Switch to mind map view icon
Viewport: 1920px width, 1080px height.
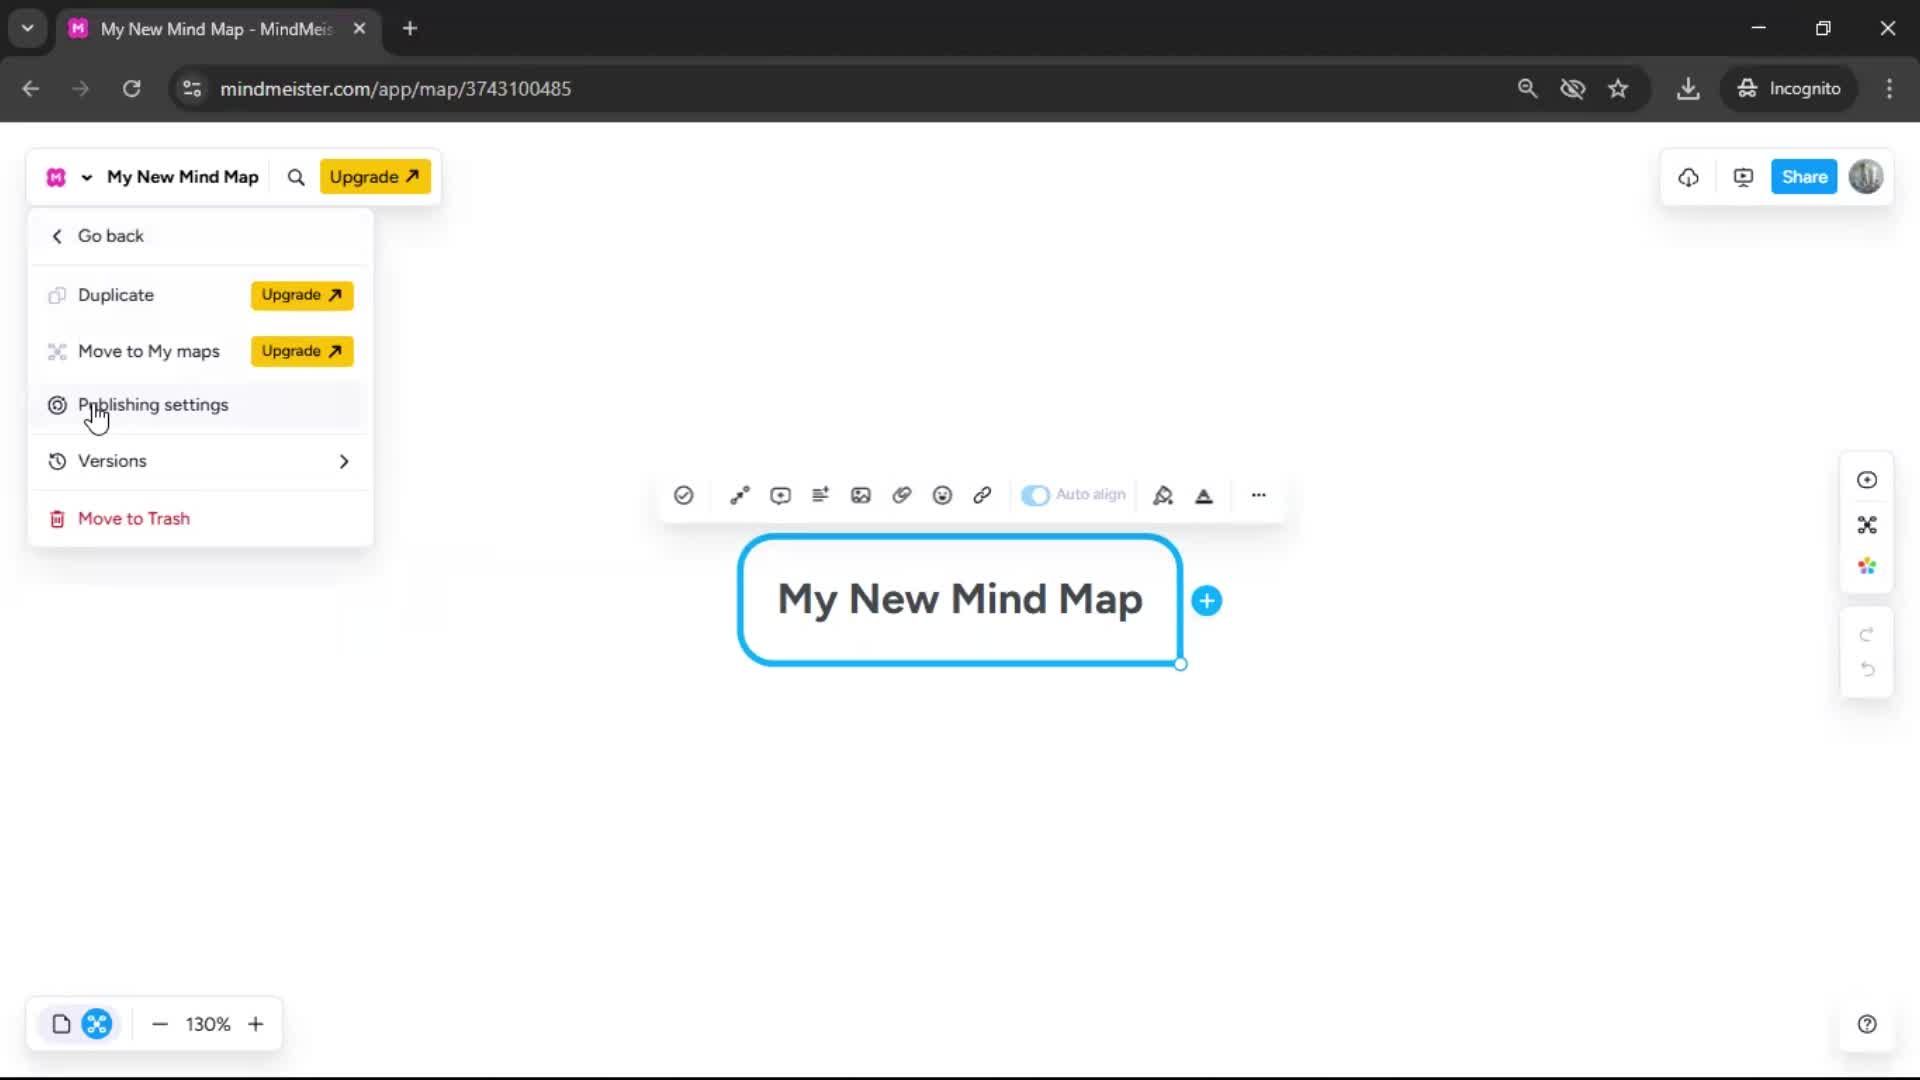97,1024
